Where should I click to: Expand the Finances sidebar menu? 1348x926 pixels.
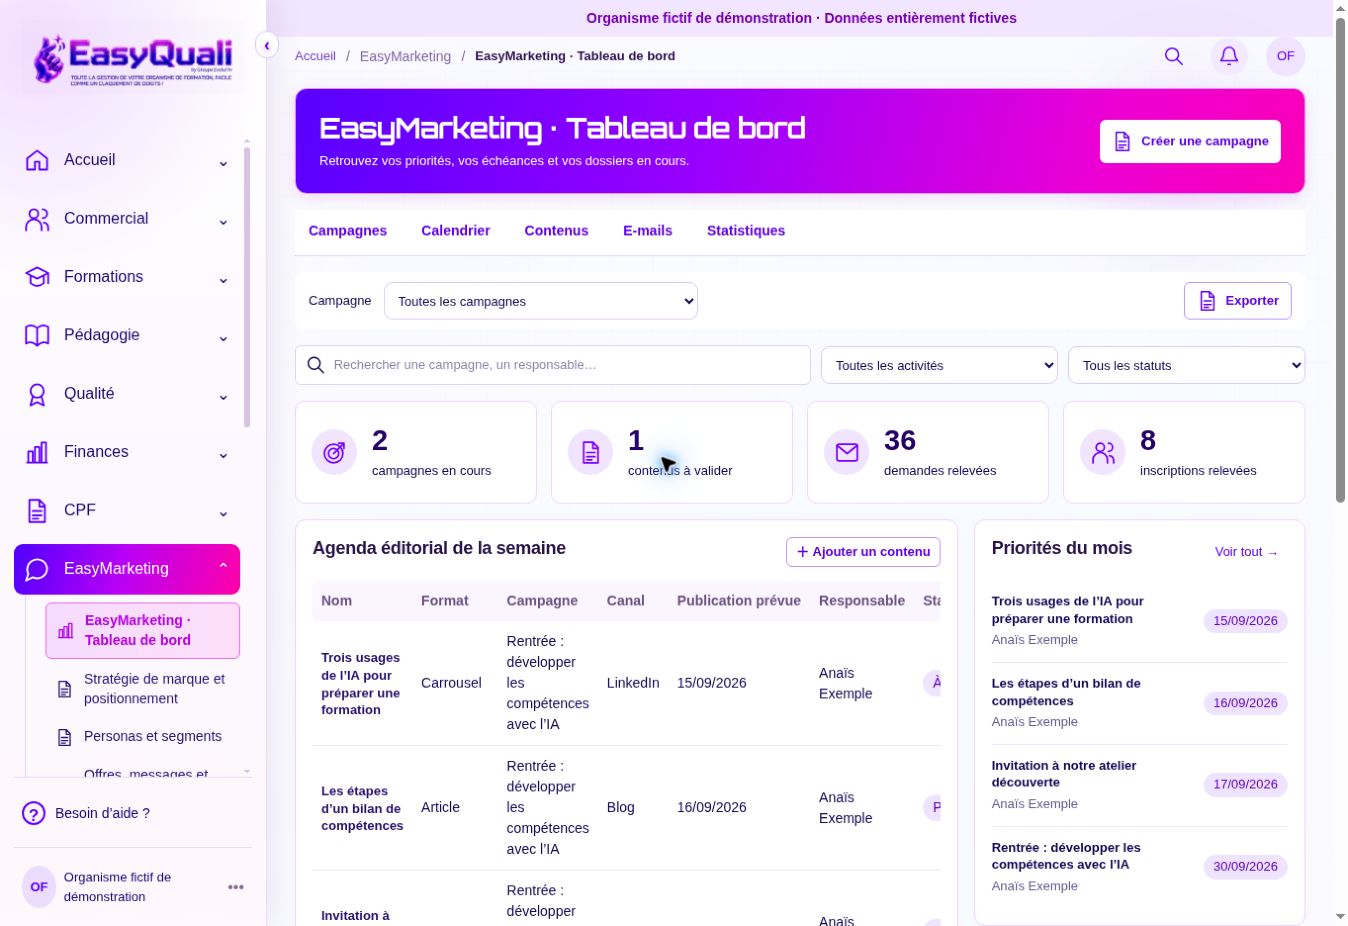127,452
